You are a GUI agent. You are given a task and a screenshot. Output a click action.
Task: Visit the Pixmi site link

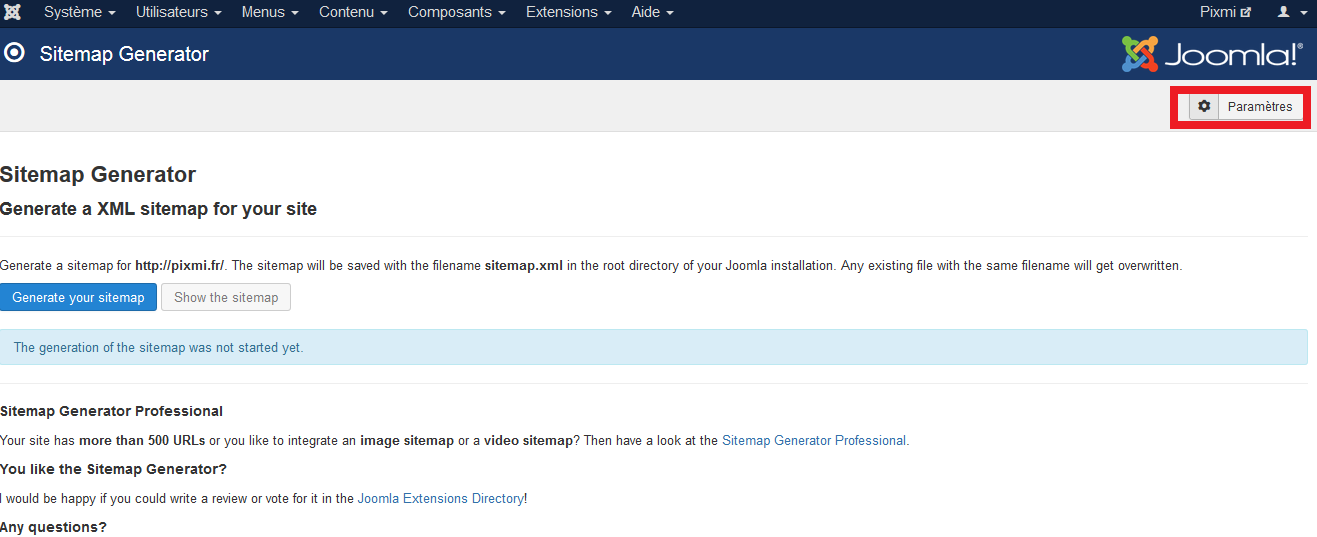1218,13
